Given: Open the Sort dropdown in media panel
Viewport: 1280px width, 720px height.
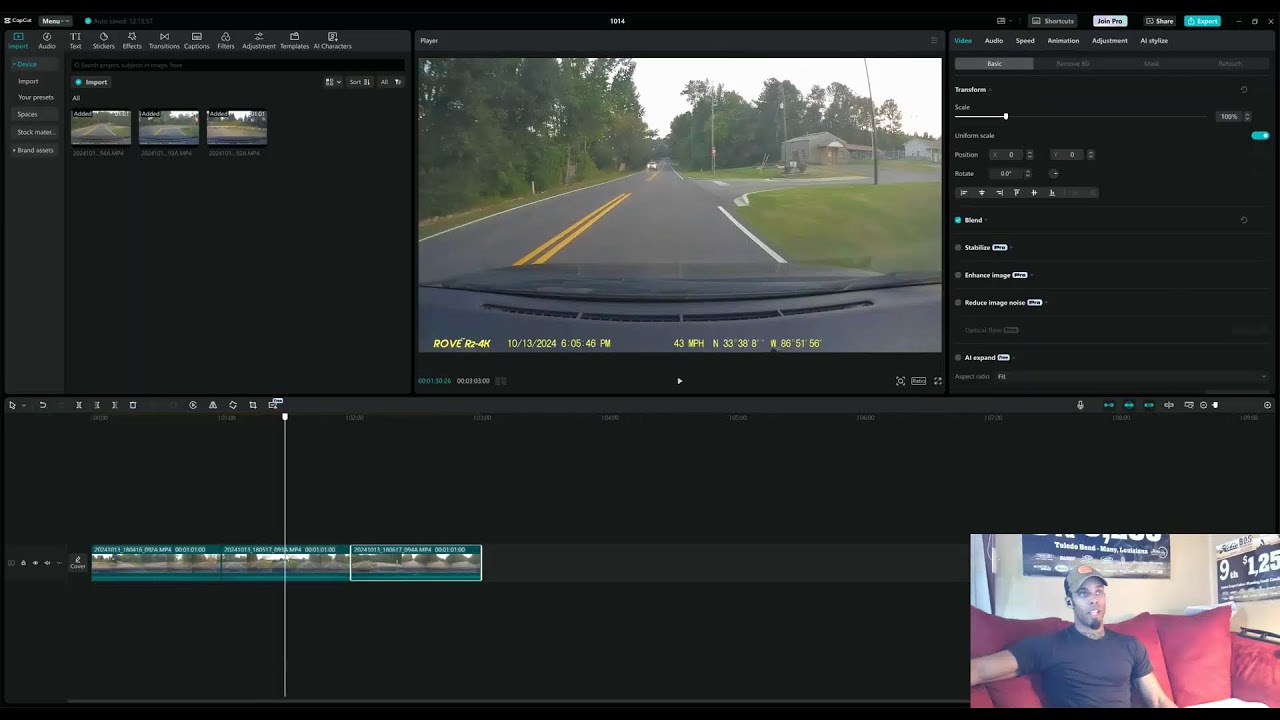Looking at the screenshot, I should [x=359, y=82].
